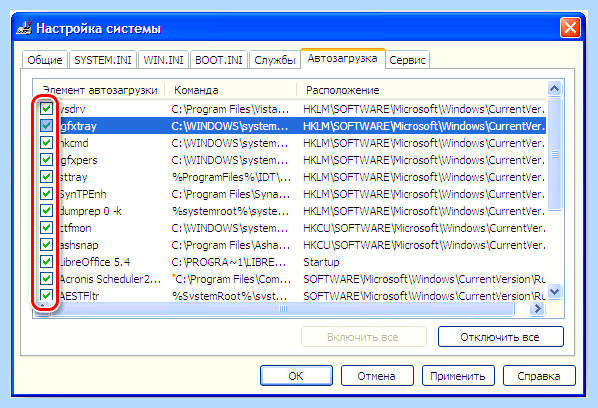Uncheck the SynTPEnh startup checkbox
Viewport: 598px width, 408px height.
click(47, 194)
